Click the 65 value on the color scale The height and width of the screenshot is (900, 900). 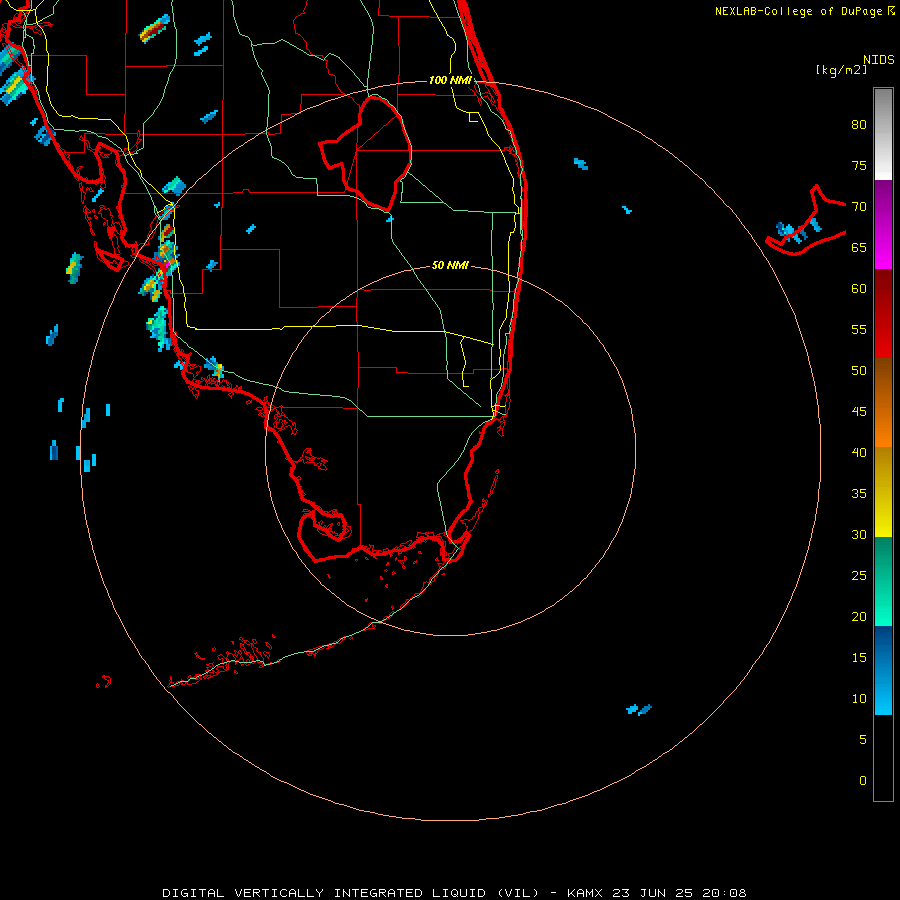pyautogui.click(x=859, y=247)
